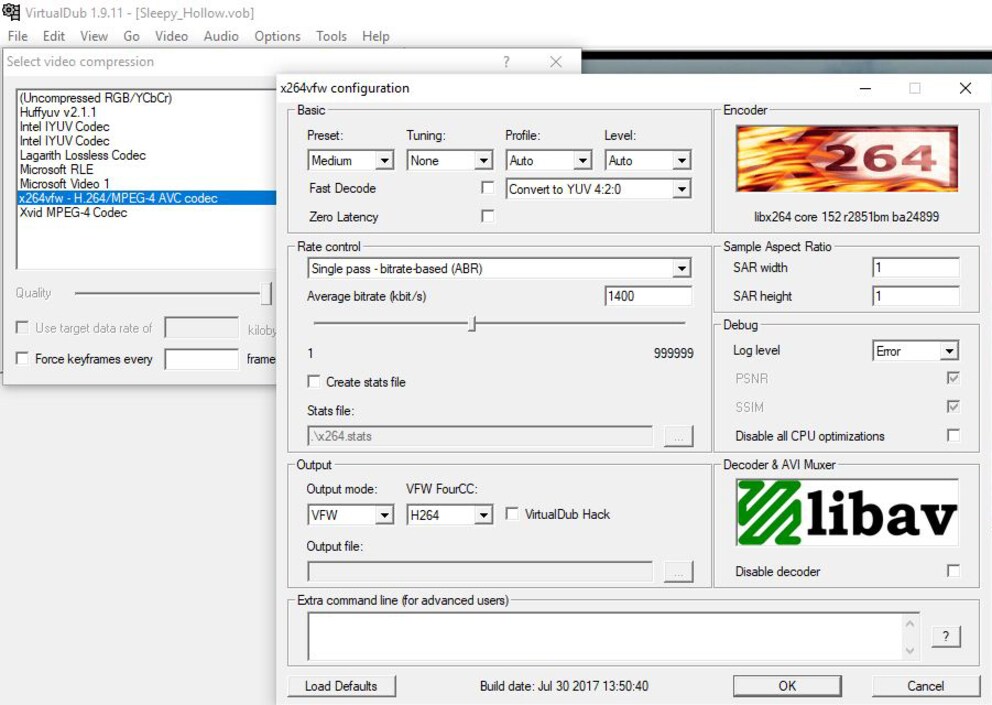Click the average bitrate slider handle

472,324
